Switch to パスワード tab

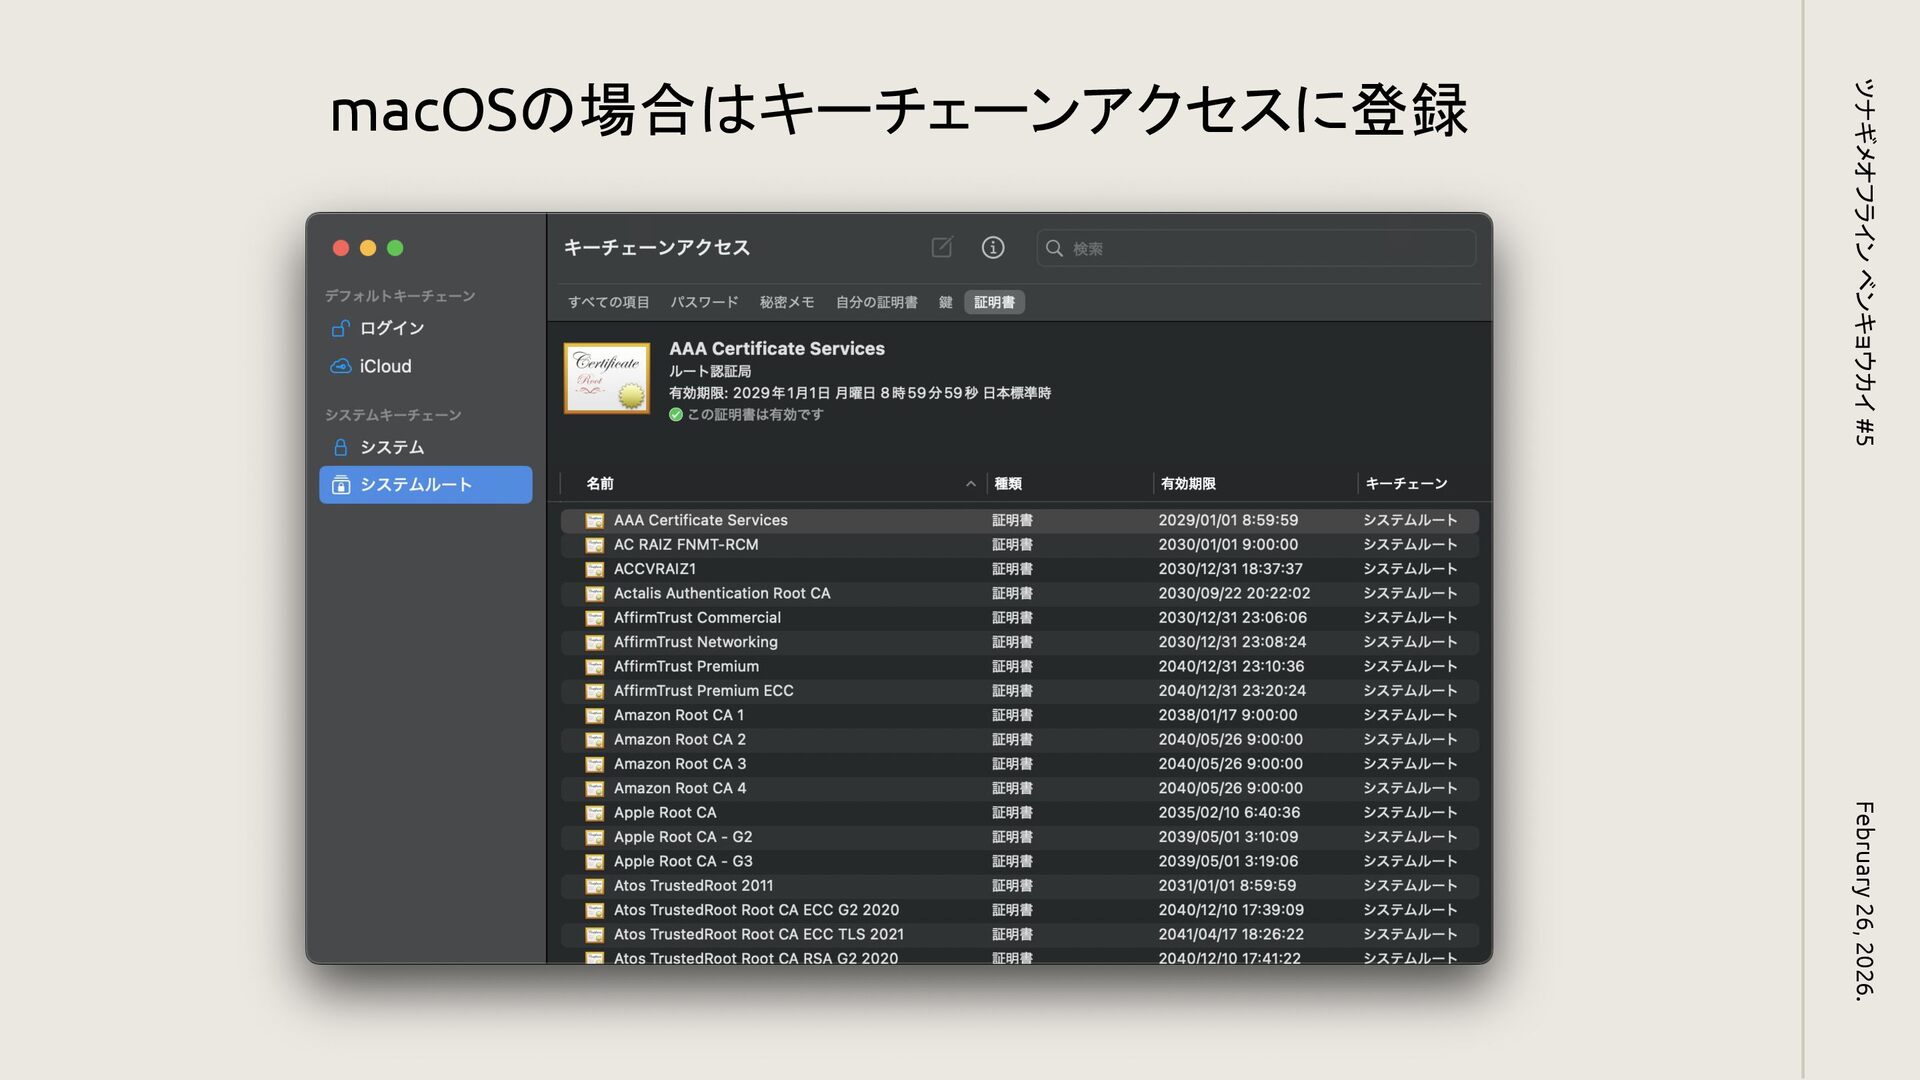(x=704, y=302)
